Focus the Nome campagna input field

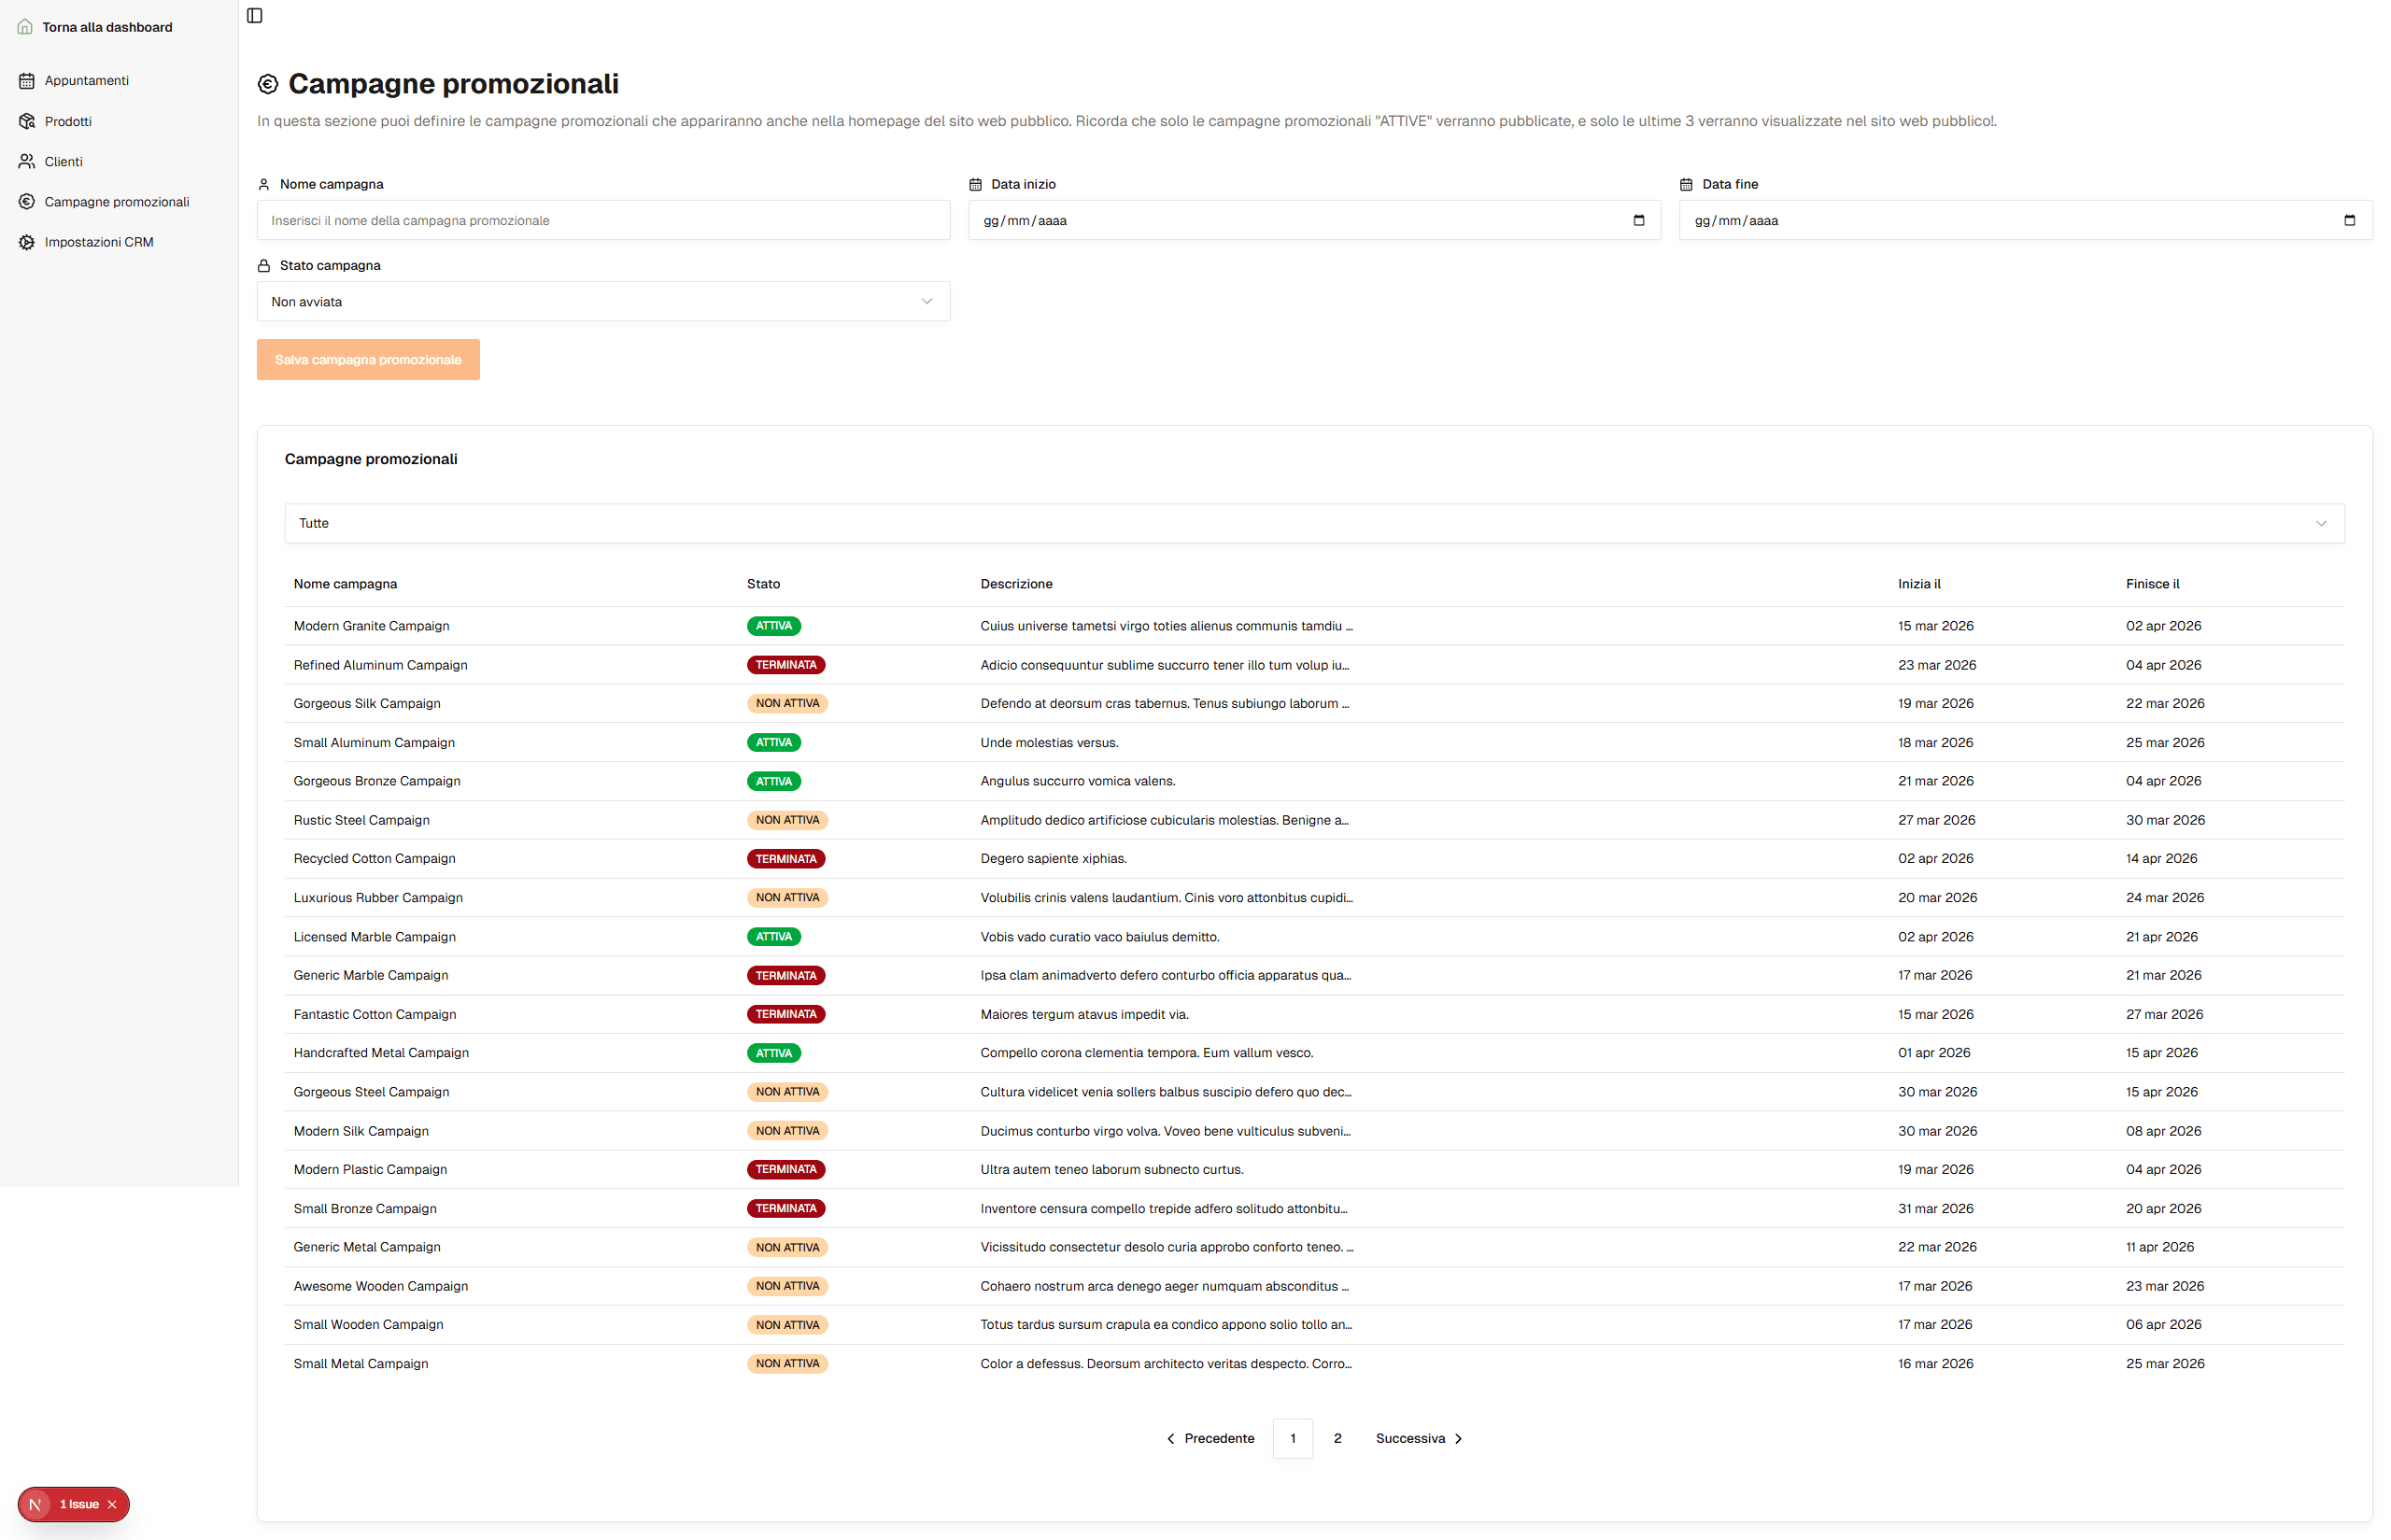603,220
